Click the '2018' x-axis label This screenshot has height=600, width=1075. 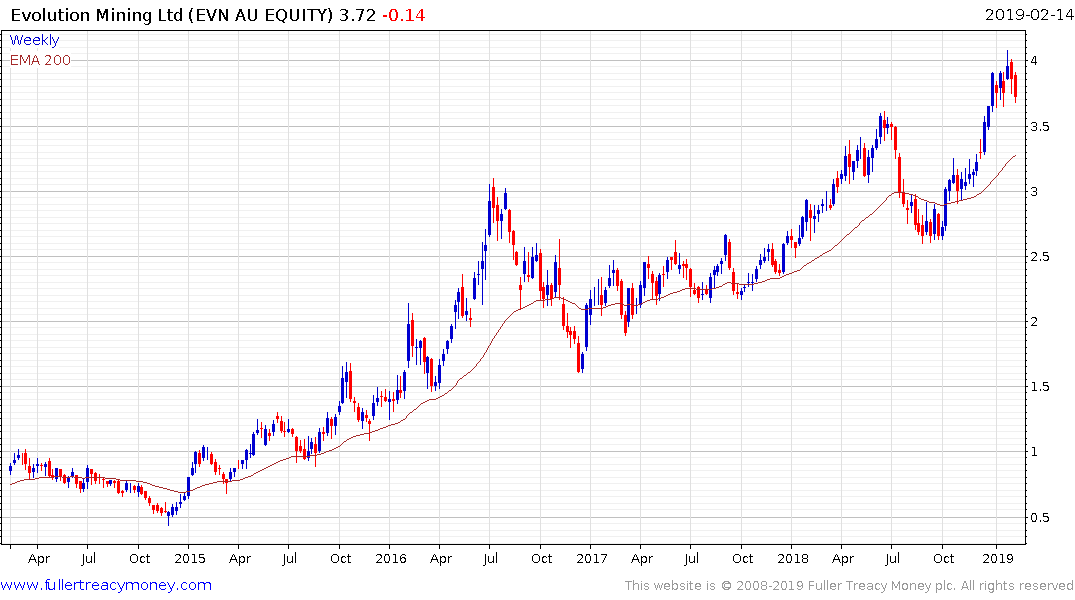point(793,558)
